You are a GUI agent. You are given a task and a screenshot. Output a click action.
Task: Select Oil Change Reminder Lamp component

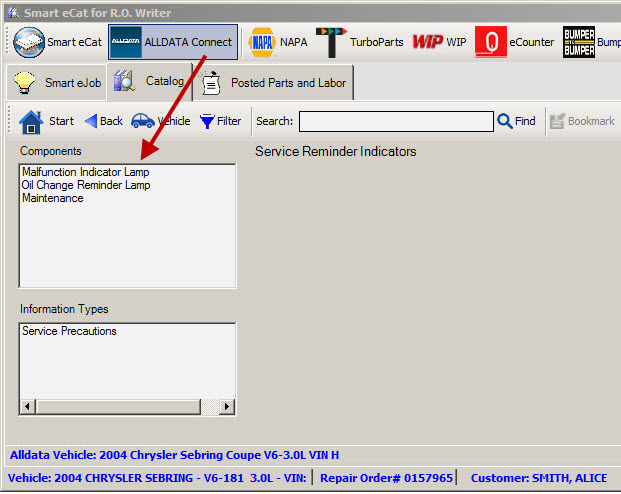pyautogui.click(x=86, y=185)
